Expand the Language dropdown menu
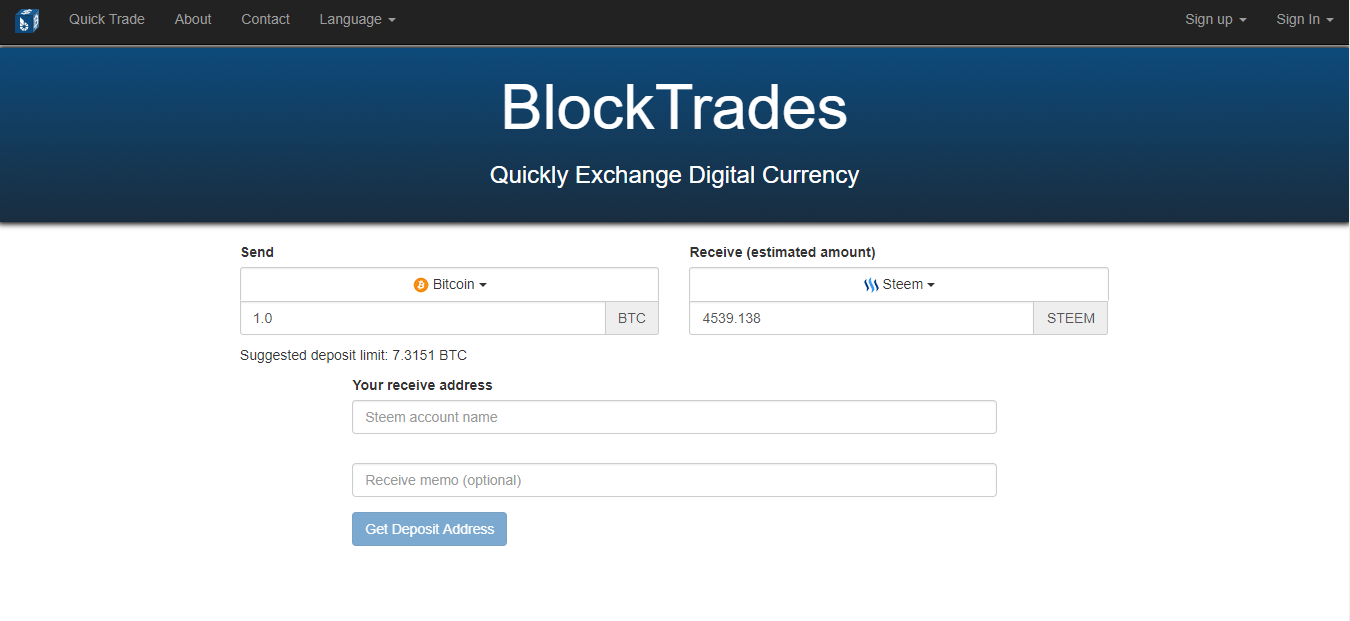 click(357, 19)
